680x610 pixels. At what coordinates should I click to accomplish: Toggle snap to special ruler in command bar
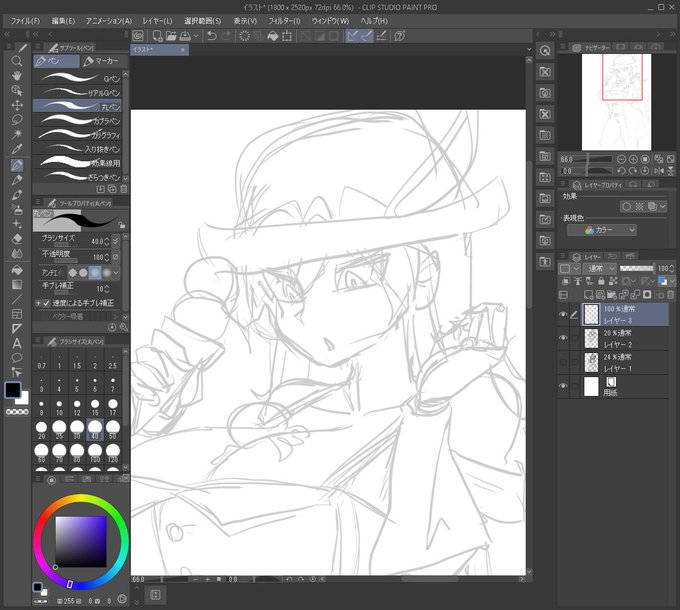(x=367, y=36)
